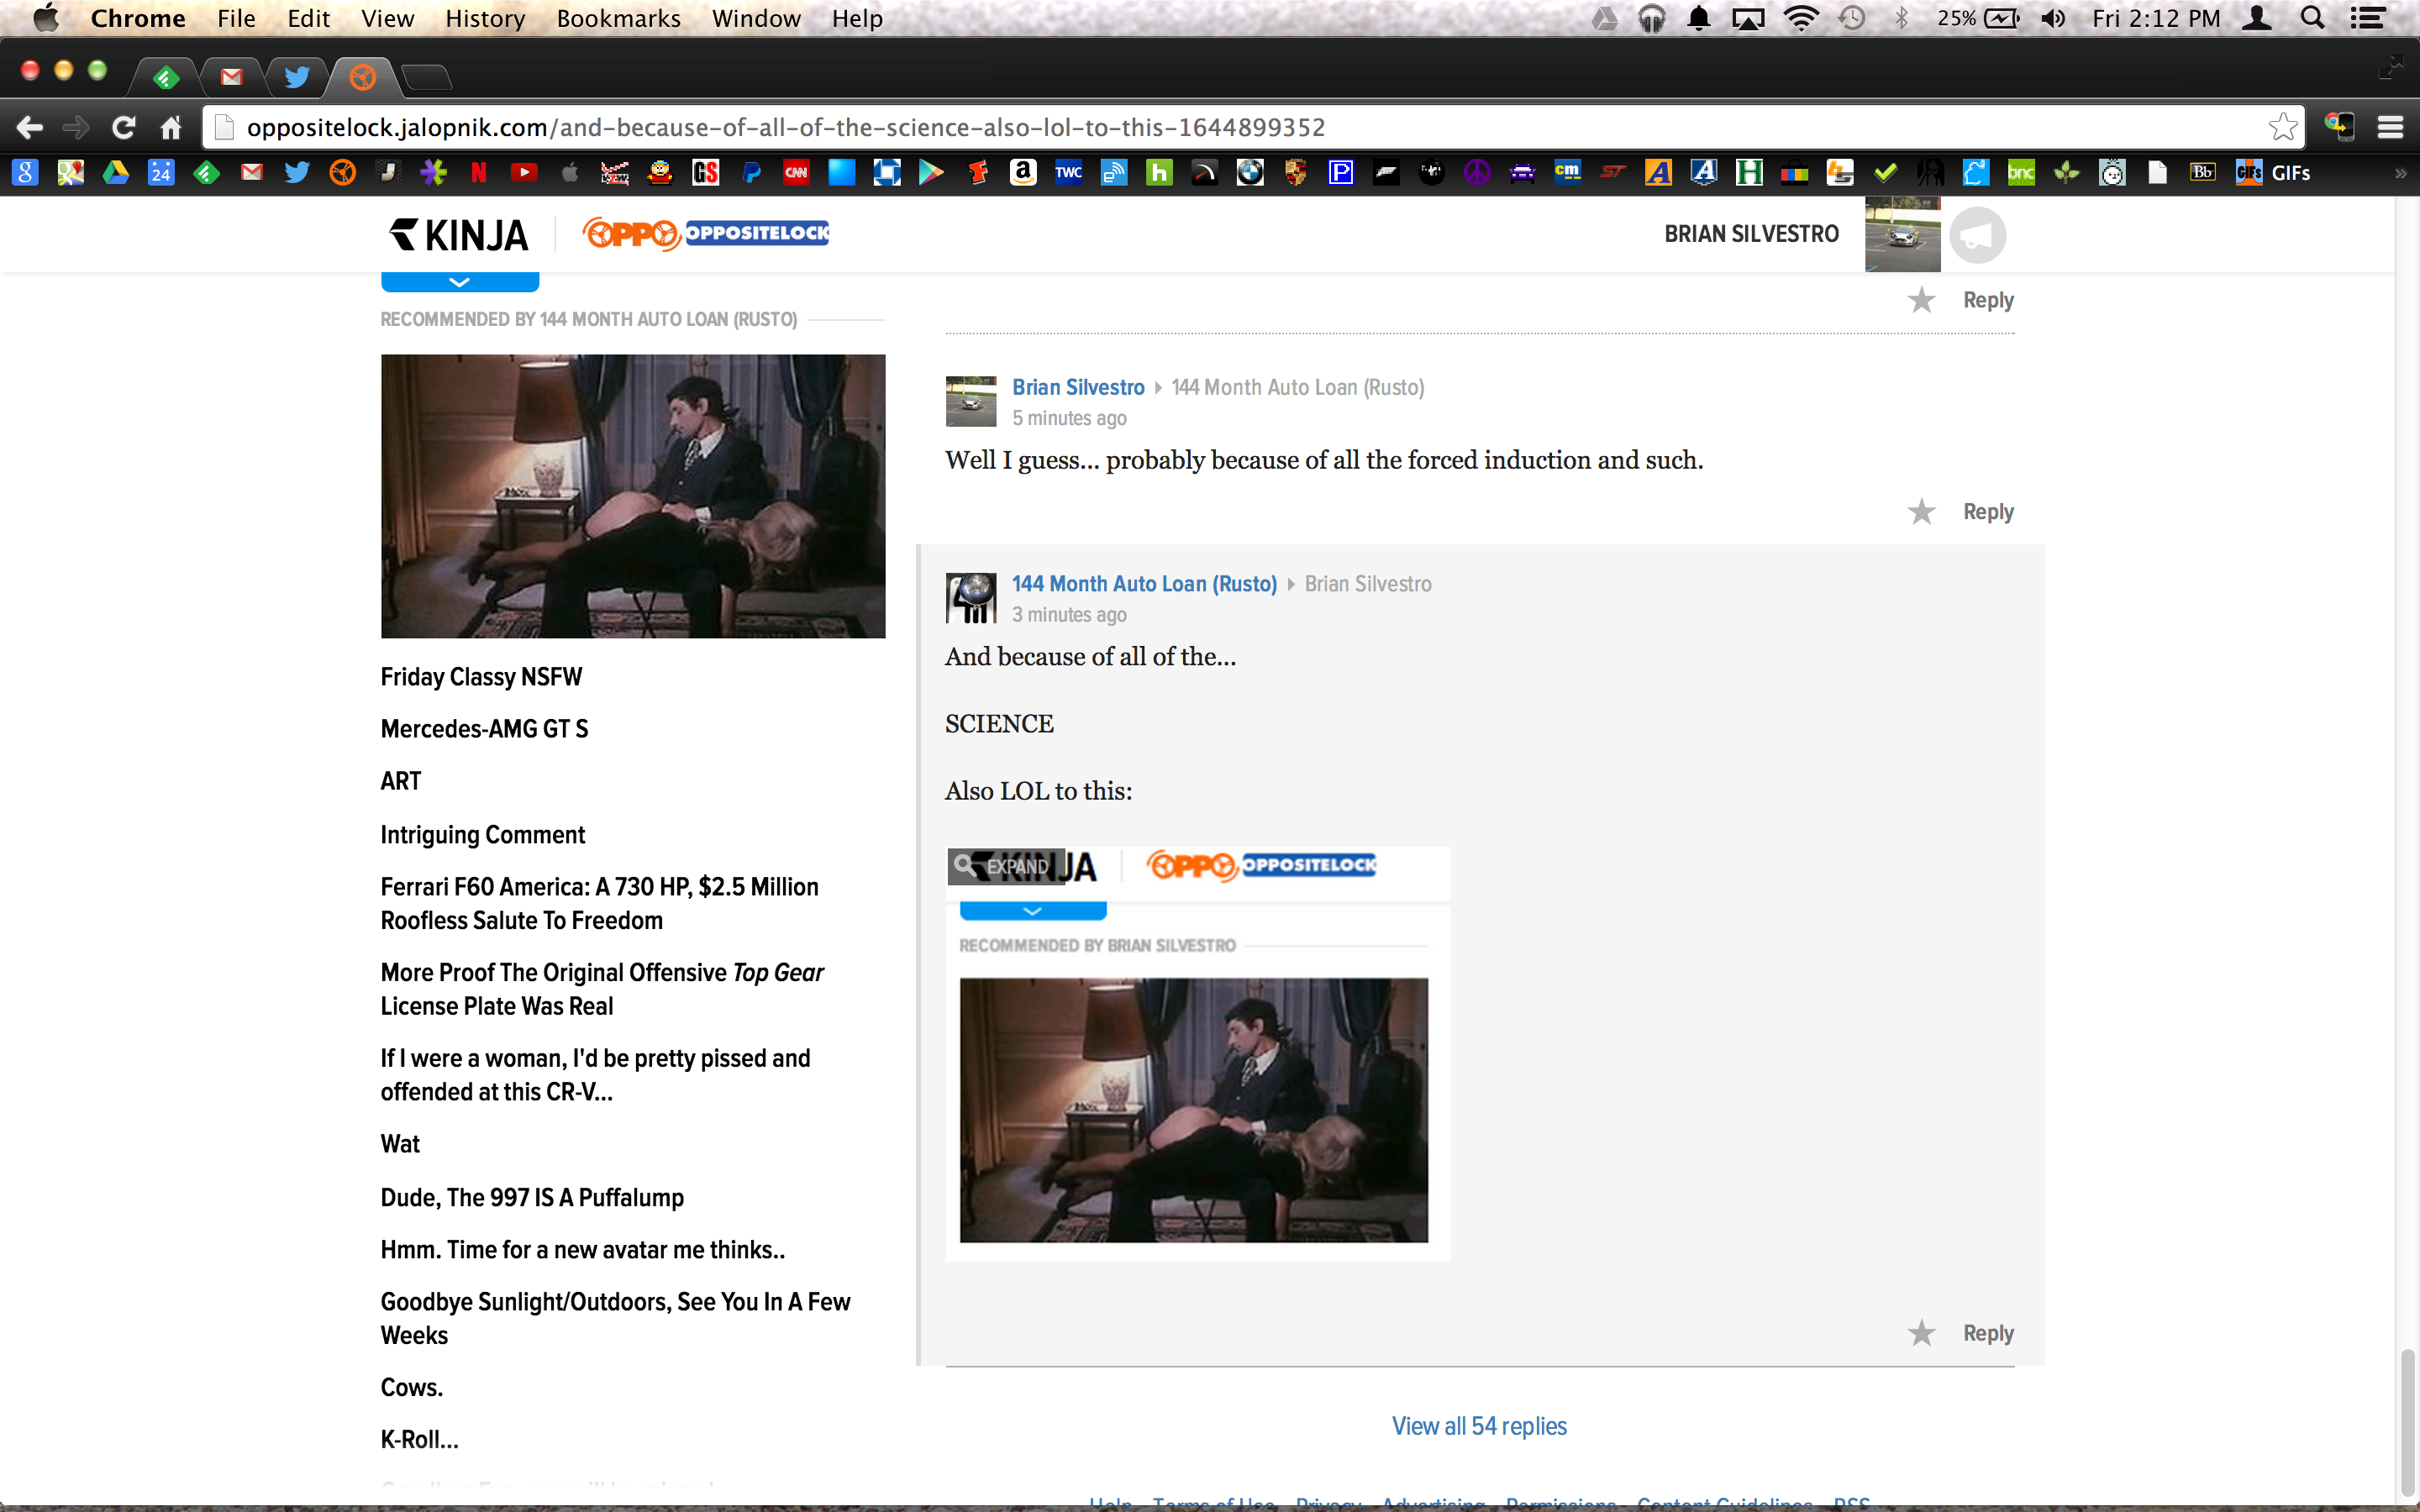The image size is (2420, 1512).
Task: Open the purple peace sign bookmark
Action: [1477, 173]
